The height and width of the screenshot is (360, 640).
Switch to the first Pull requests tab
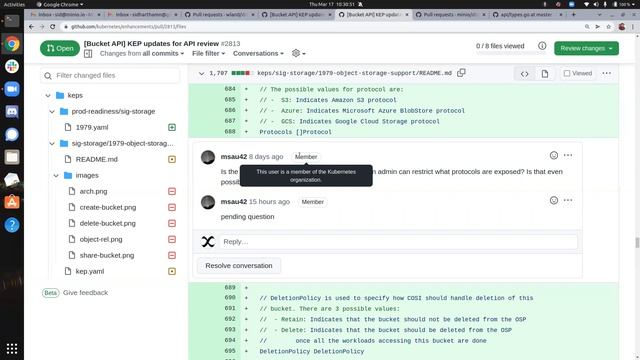[219, 15]
